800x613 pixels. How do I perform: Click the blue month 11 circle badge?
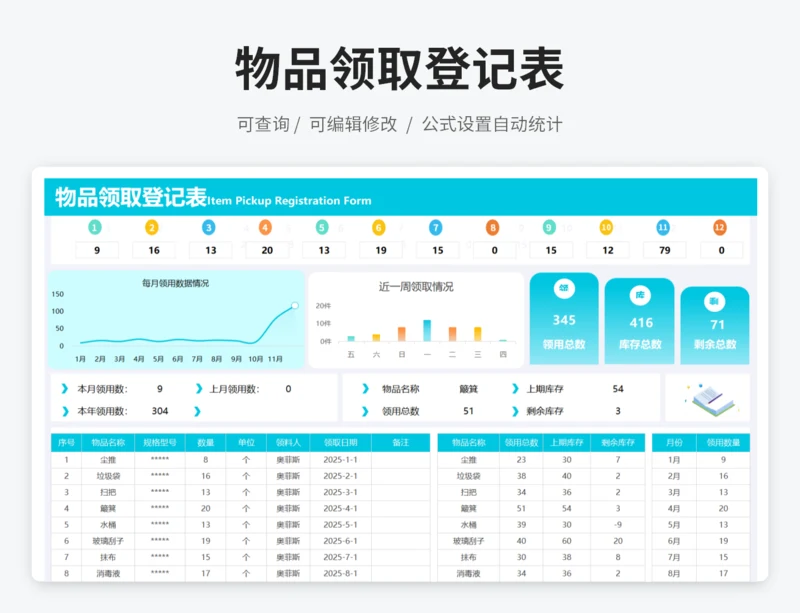[663, 227]
